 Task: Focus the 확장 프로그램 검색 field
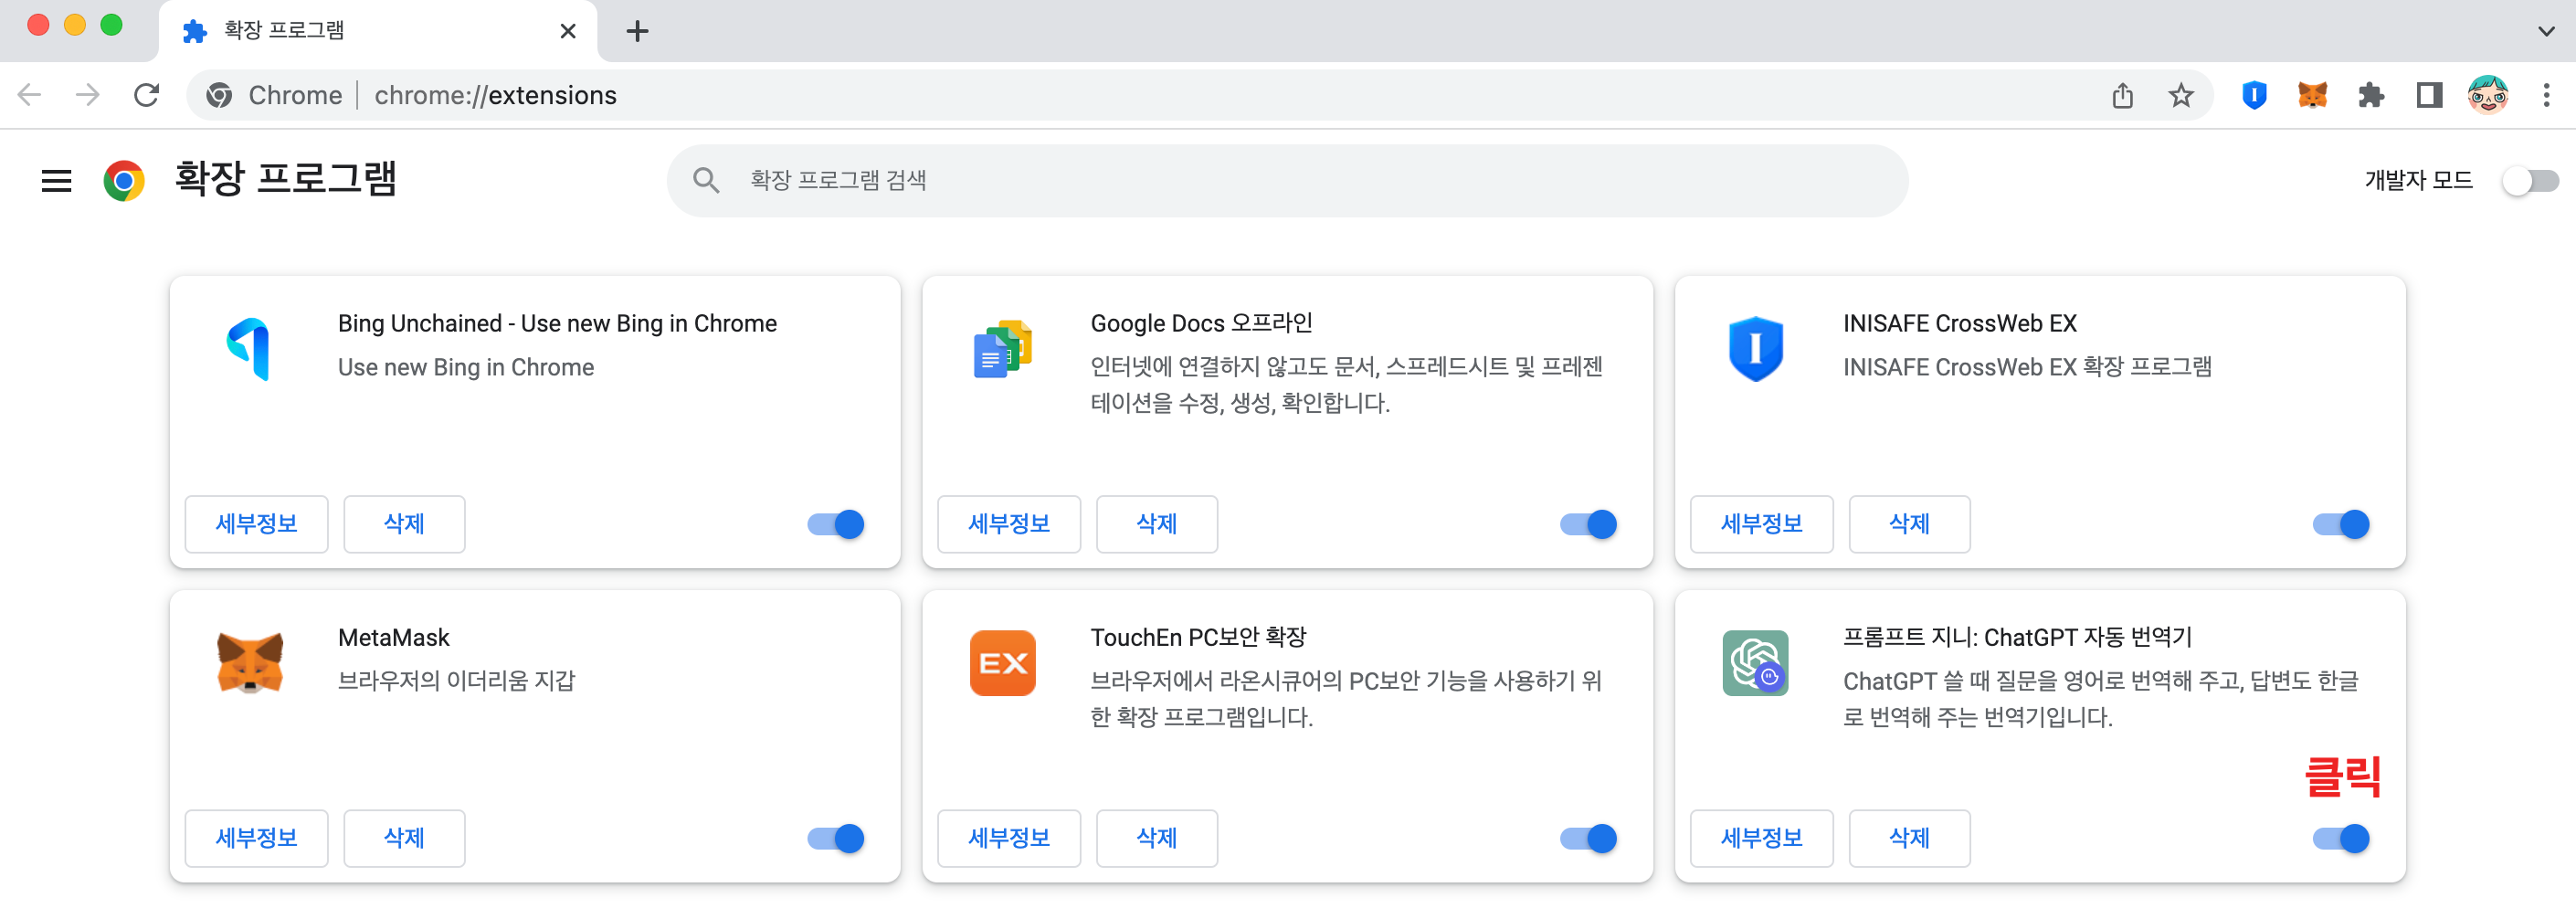tap(1287, 181)
